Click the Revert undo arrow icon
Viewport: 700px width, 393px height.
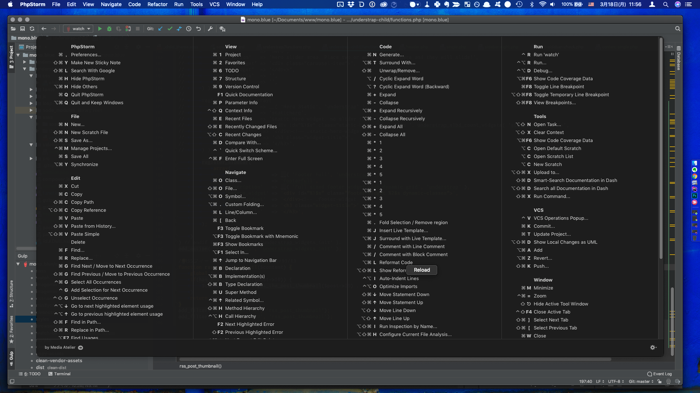pyautogui.click(x=198, y=29)
